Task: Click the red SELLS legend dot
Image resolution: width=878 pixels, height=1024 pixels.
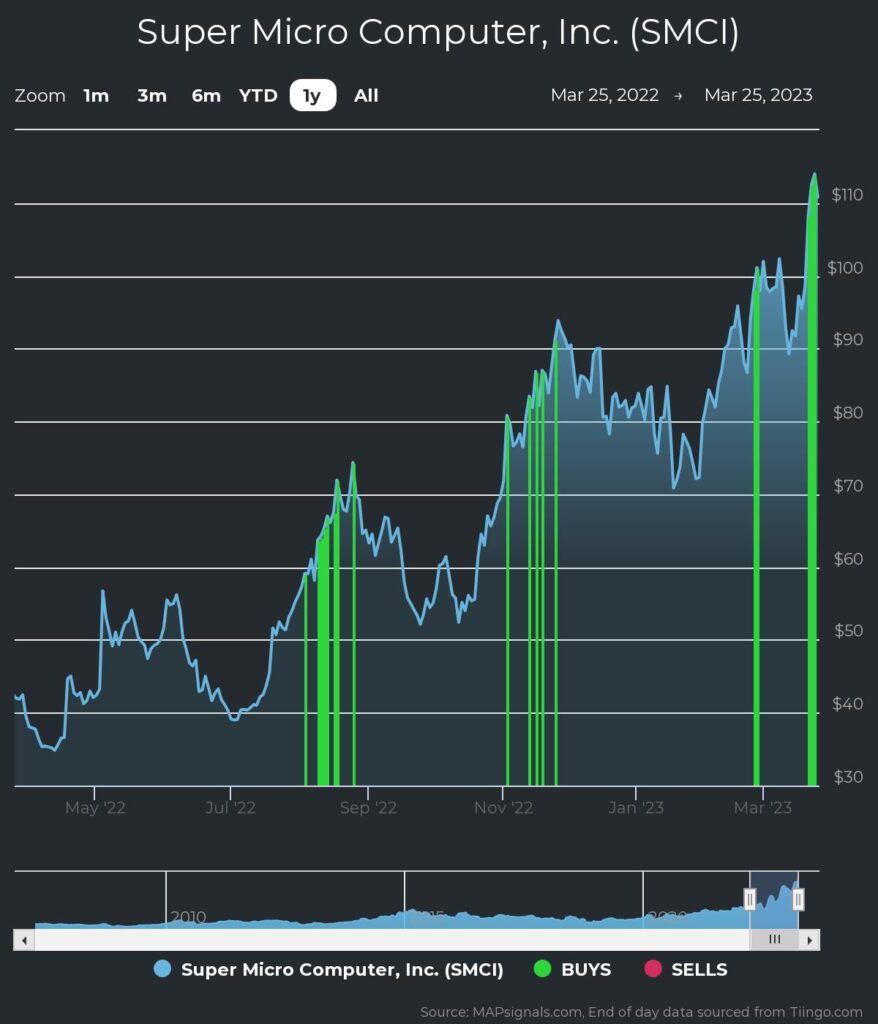Action: tap(653, 969)
